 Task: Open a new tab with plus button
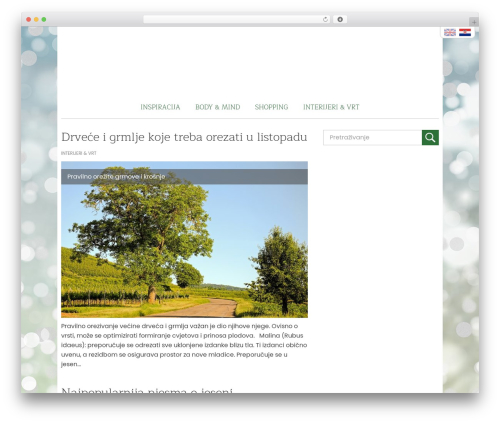coord(474,22)
